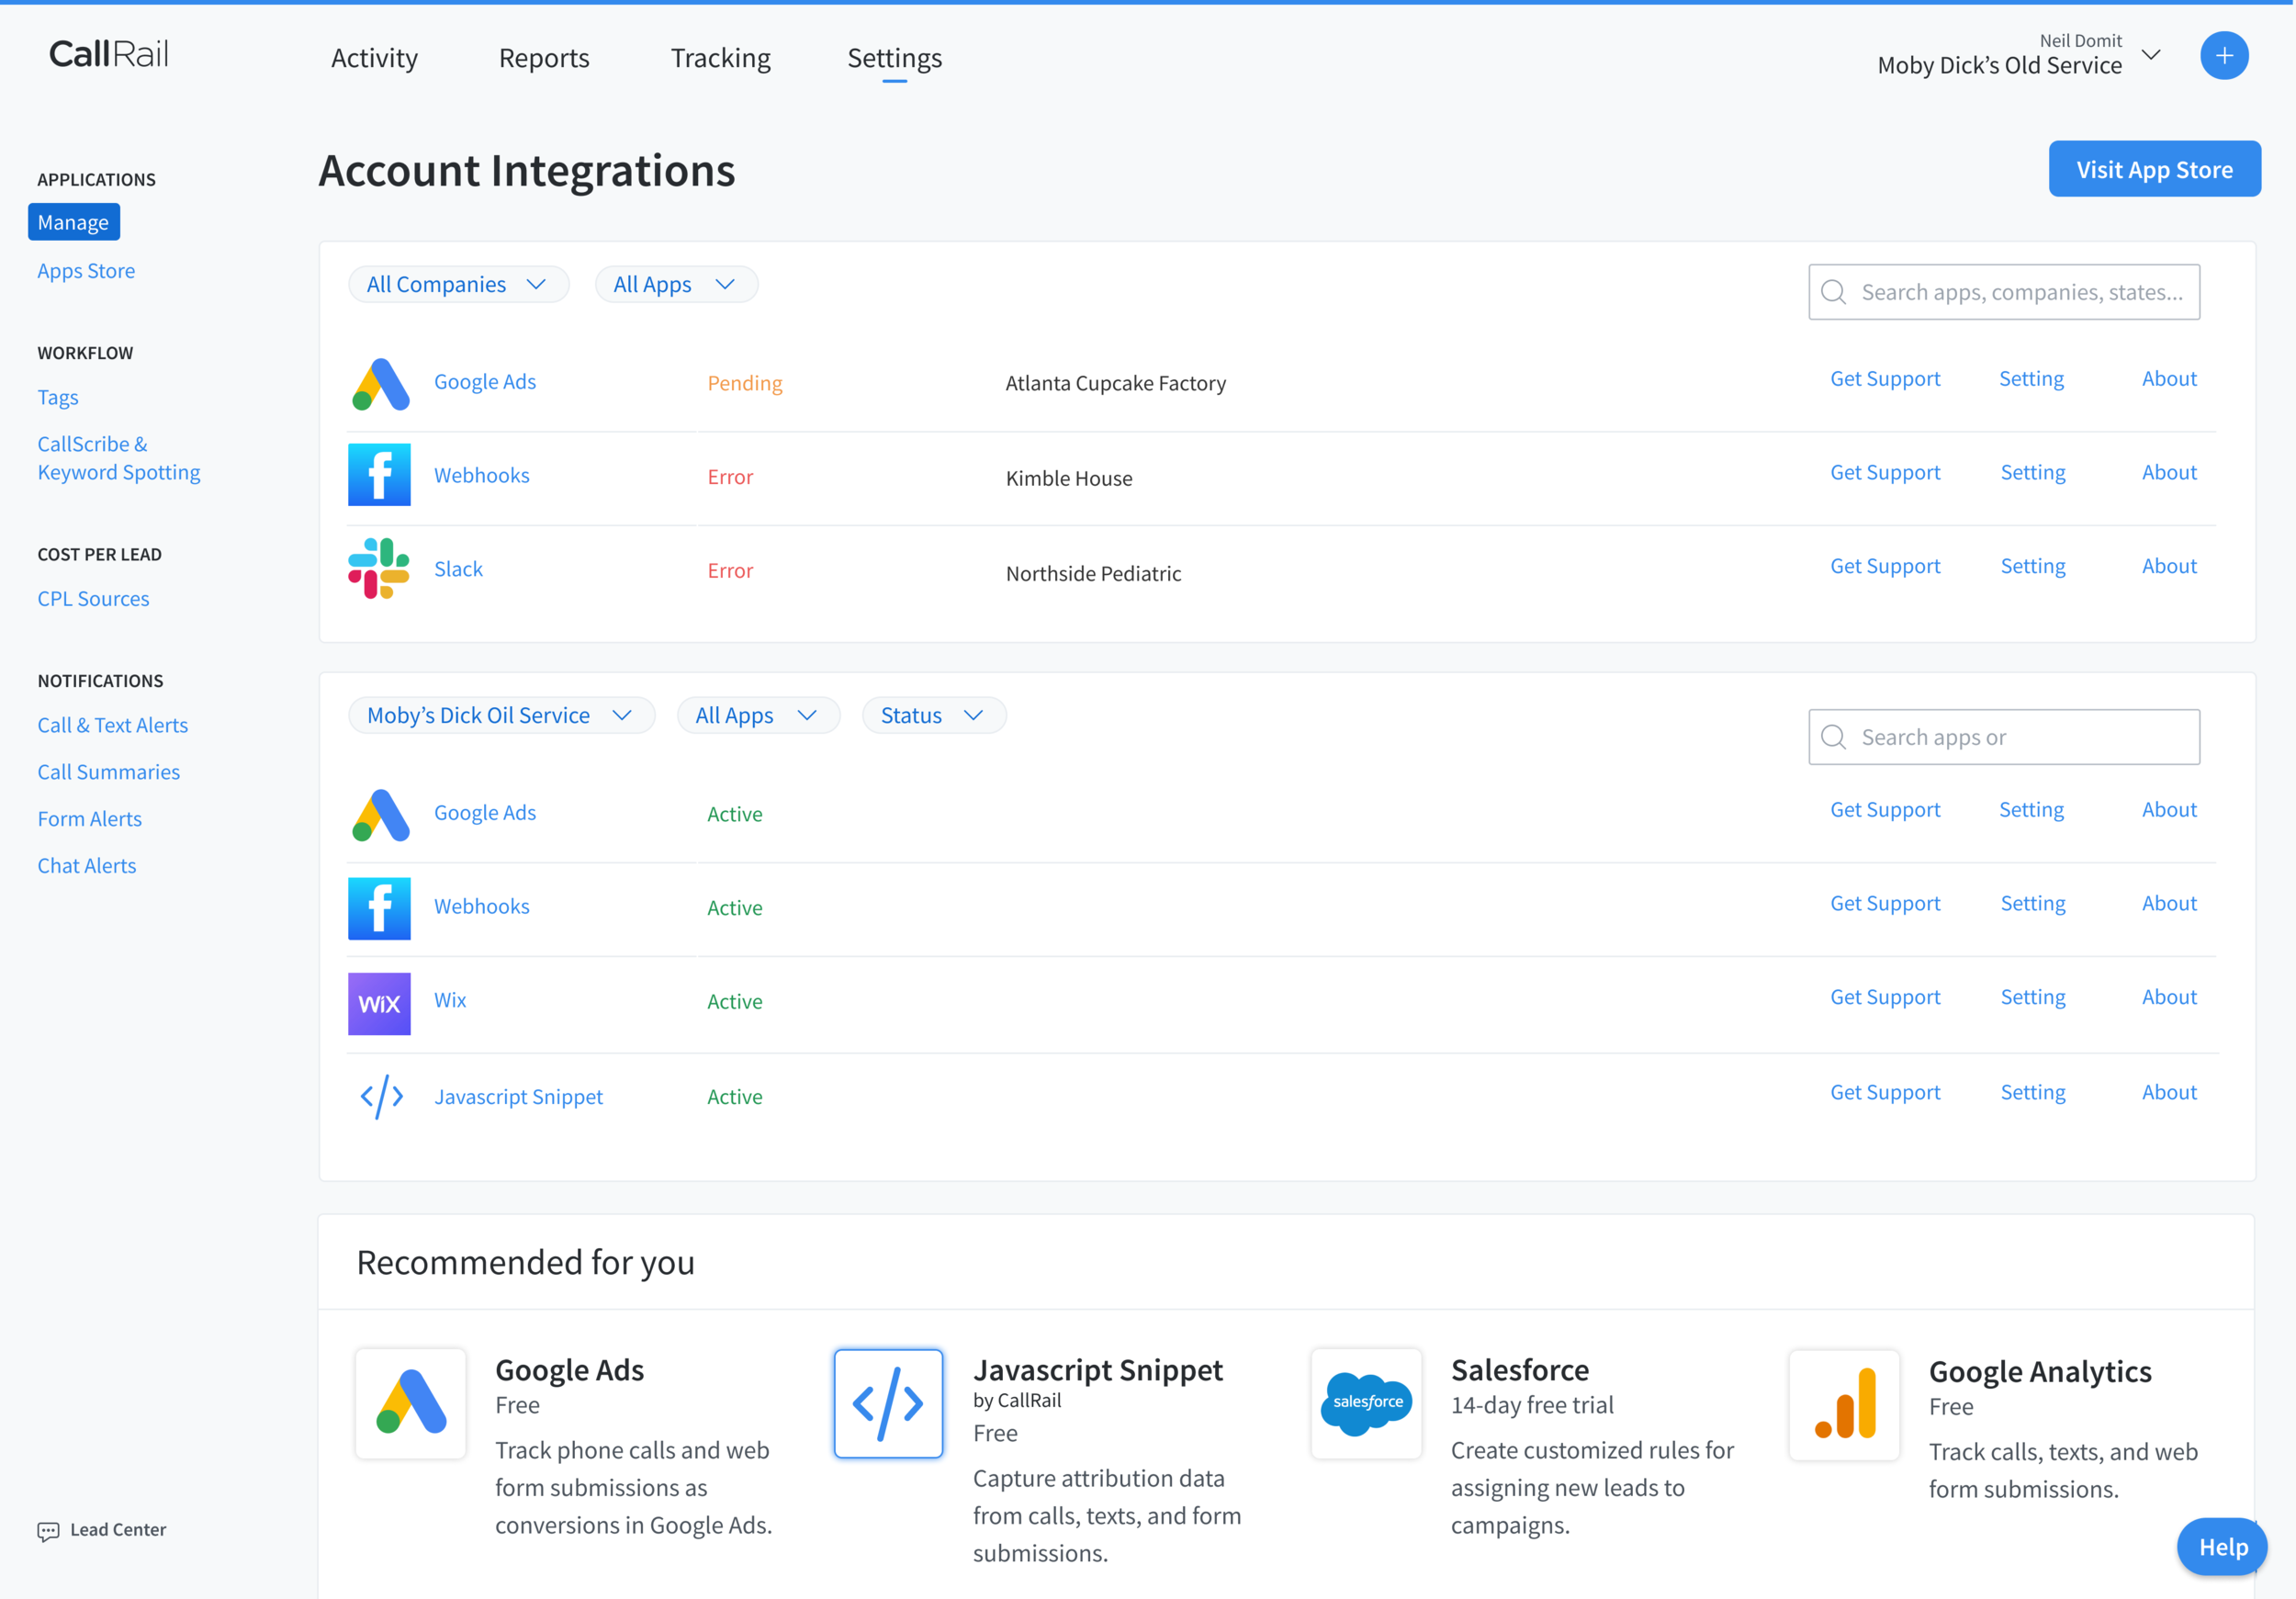Image resolution: width=2296 pixels, height=1599 pixels.
Task: Open Tags under Workflow
Action: pos(58,397)
